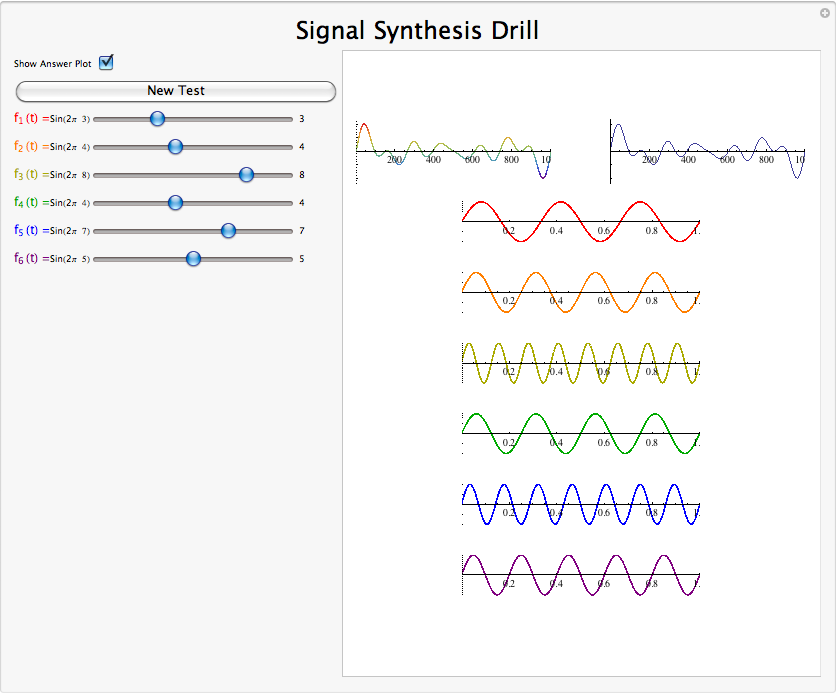Click the f2 frequency slider handle
836x695 pixels.
175,147
